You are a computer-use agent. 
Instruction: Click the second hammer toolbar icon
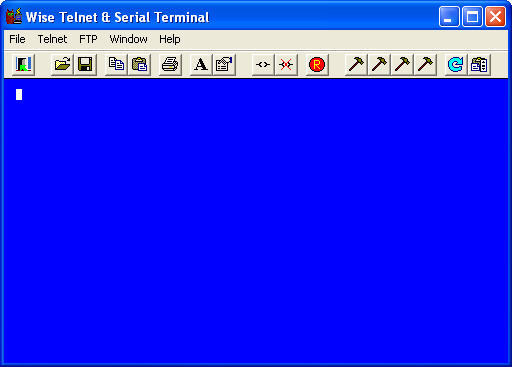(x=379, y=64)
